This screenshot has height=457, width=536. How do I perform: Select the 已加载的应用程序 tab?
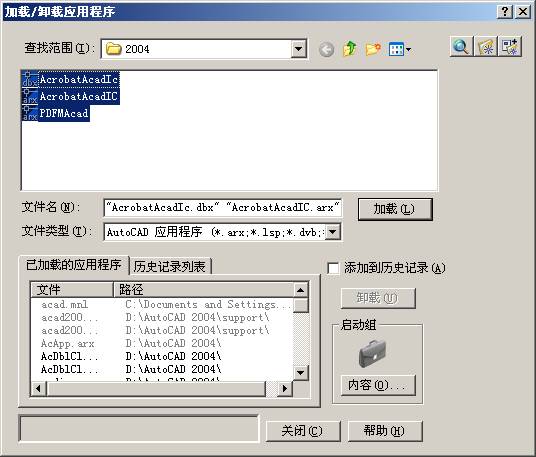tap(73, 265)
